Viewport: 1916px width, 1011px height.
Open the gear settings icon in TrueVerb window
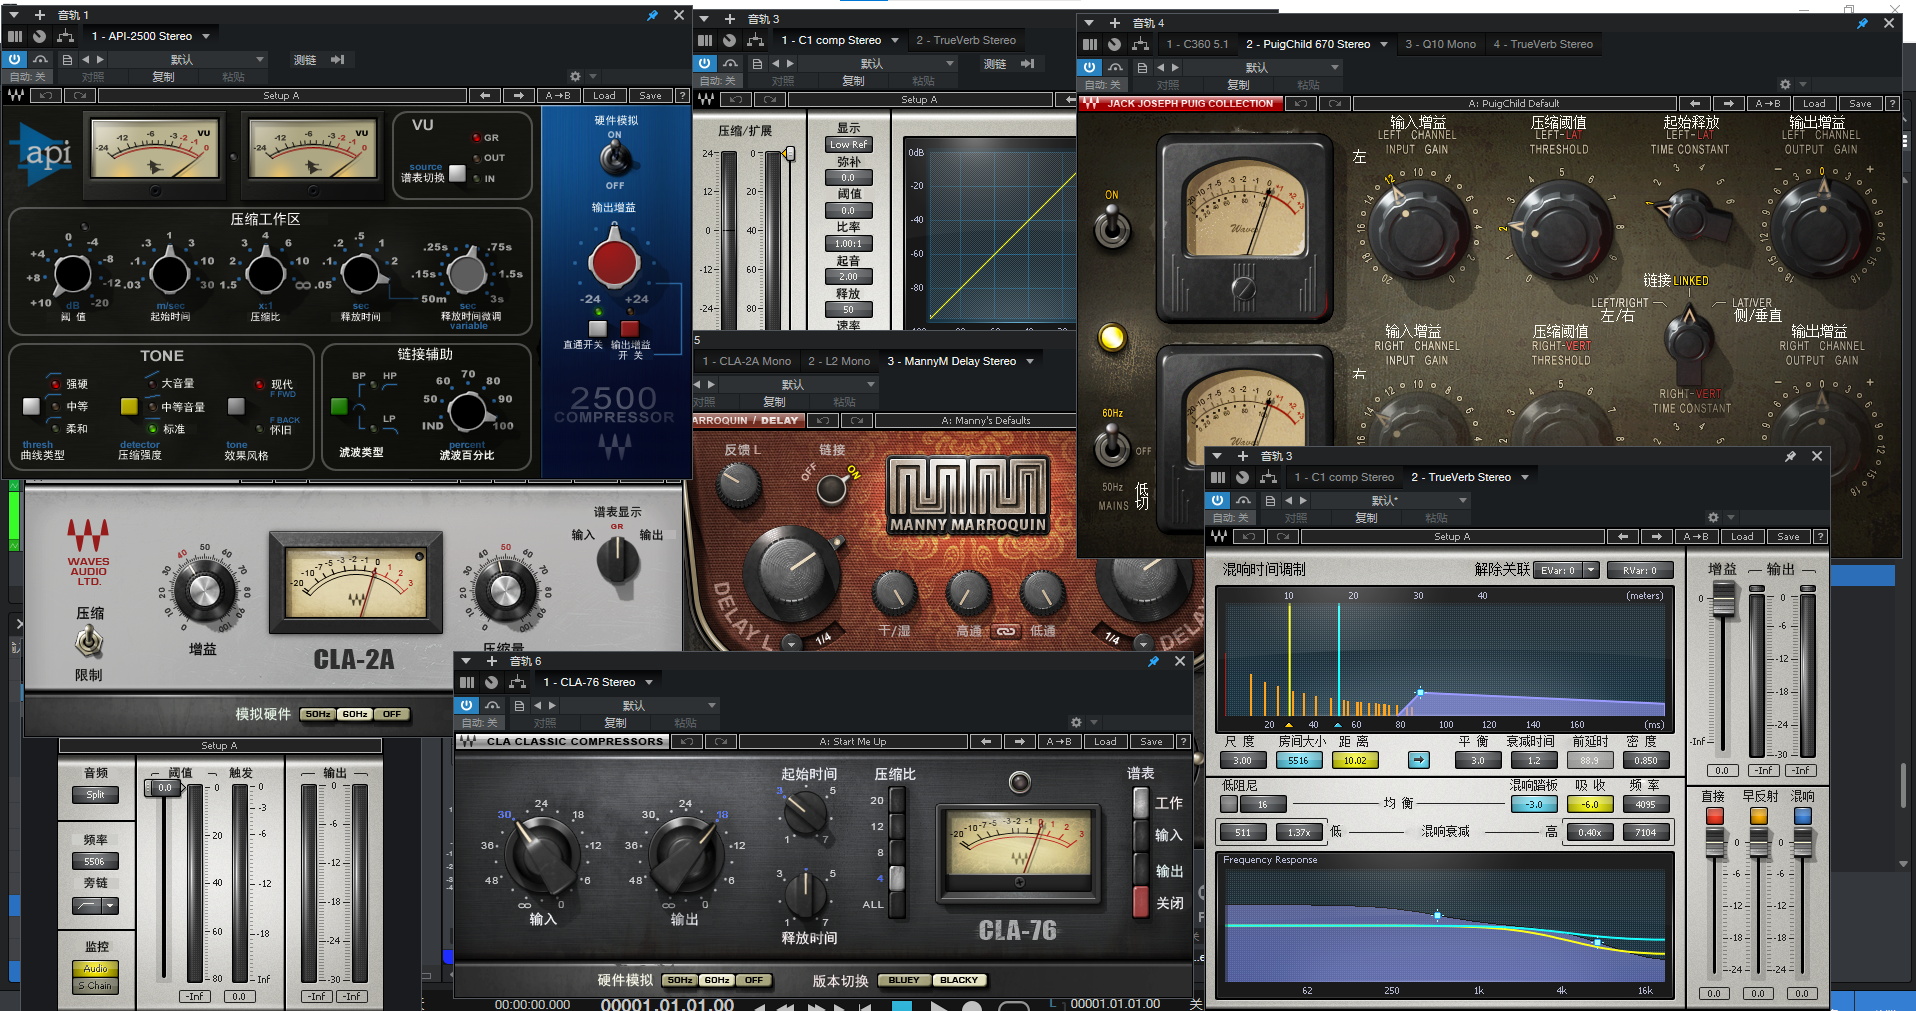[x=1713, y=518]
